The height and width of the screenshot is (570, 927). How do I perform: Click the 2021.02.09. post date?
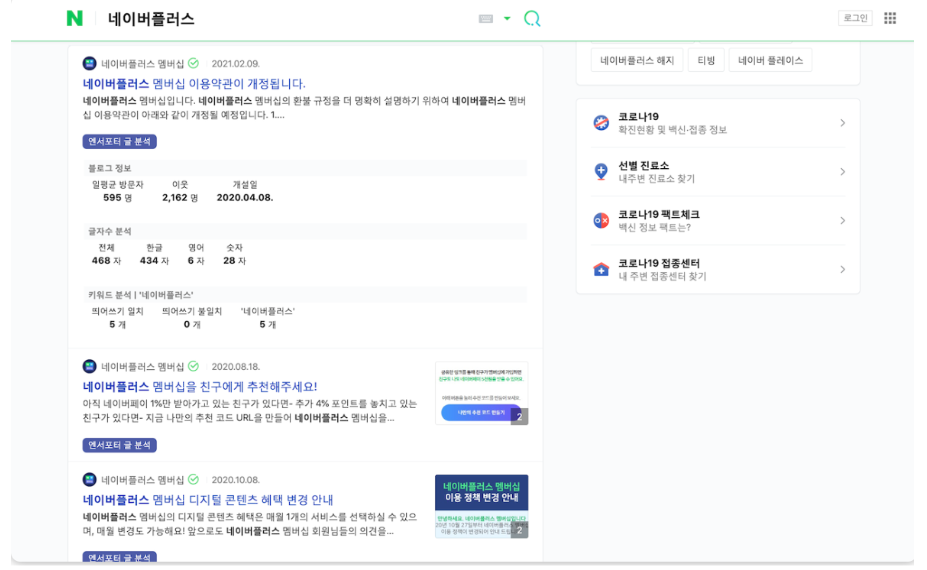[x=235, y=64]
